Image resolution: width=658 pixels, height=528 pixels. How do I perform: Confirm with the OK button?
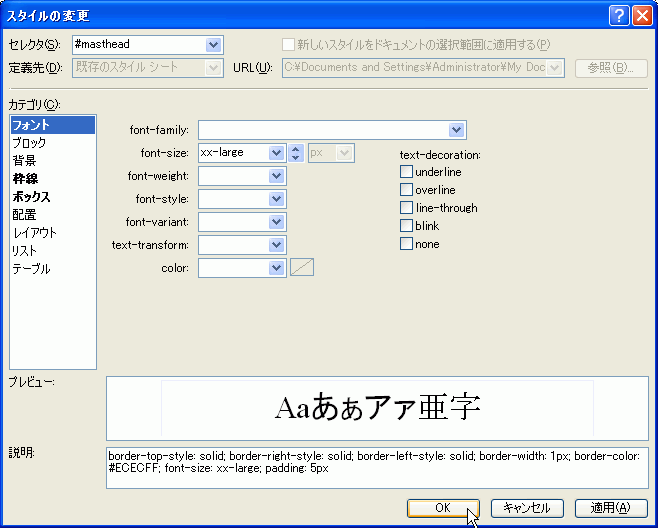[443, 508]
